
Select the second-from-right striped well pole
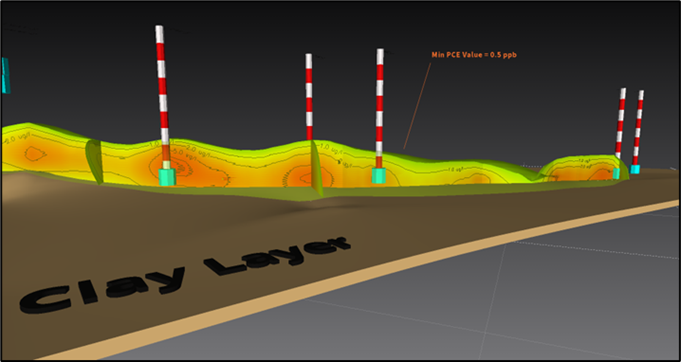[620, 123]
